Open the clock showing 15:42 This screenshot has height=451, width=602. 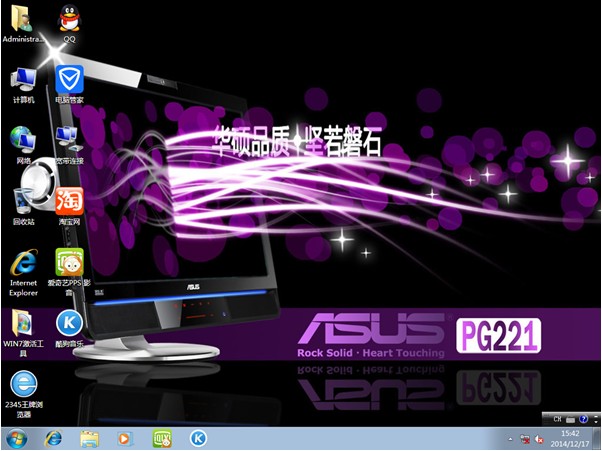click(x=570, y=439)
